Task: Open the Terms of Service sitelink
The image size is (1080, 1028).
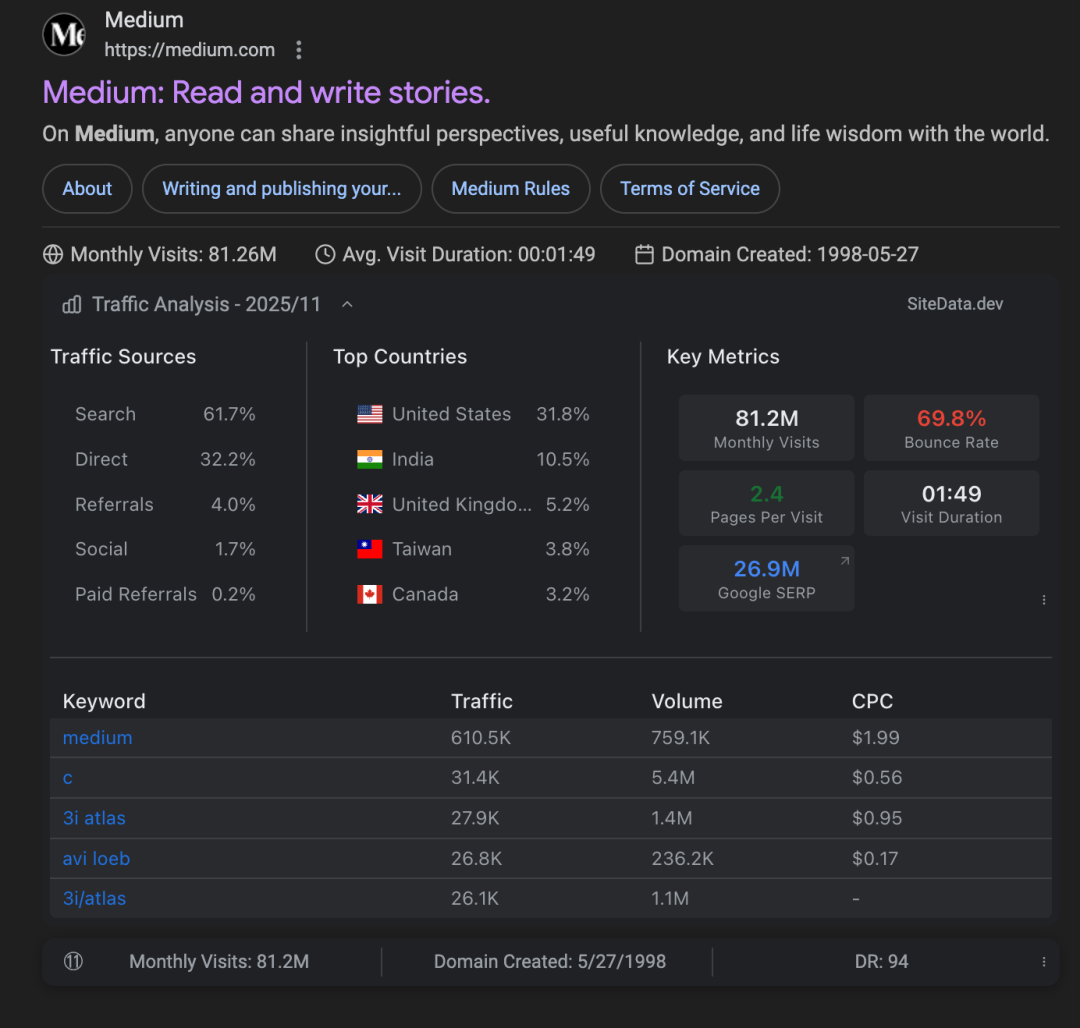Action: click(x=690, y=189)
